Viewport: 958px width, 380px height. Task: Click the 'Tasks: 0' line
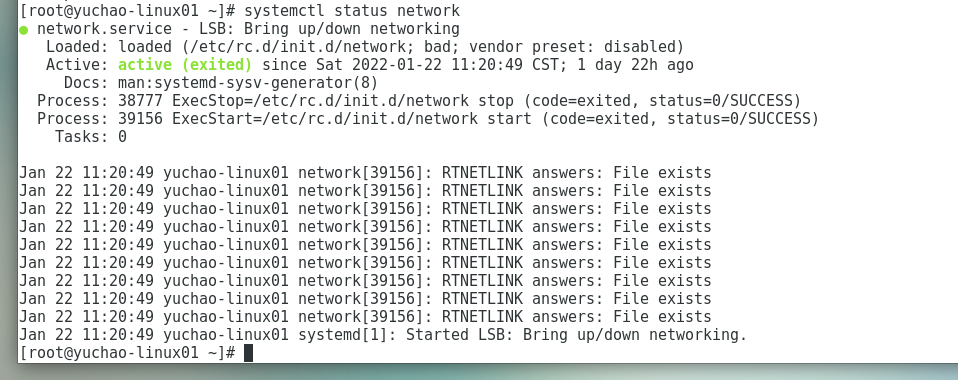tap(91, 137)
